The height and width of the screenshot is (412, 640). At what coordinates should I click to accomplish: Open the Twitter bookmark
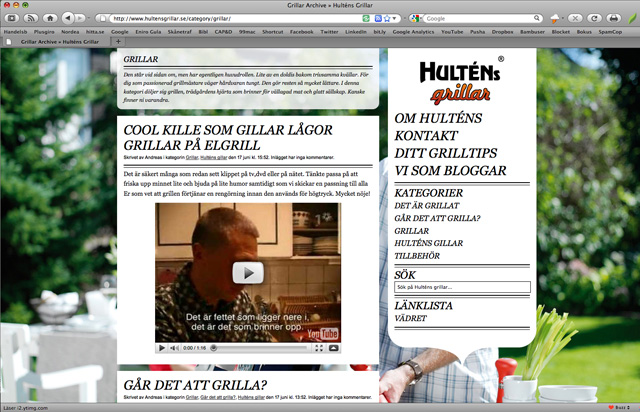pos(329,32)
